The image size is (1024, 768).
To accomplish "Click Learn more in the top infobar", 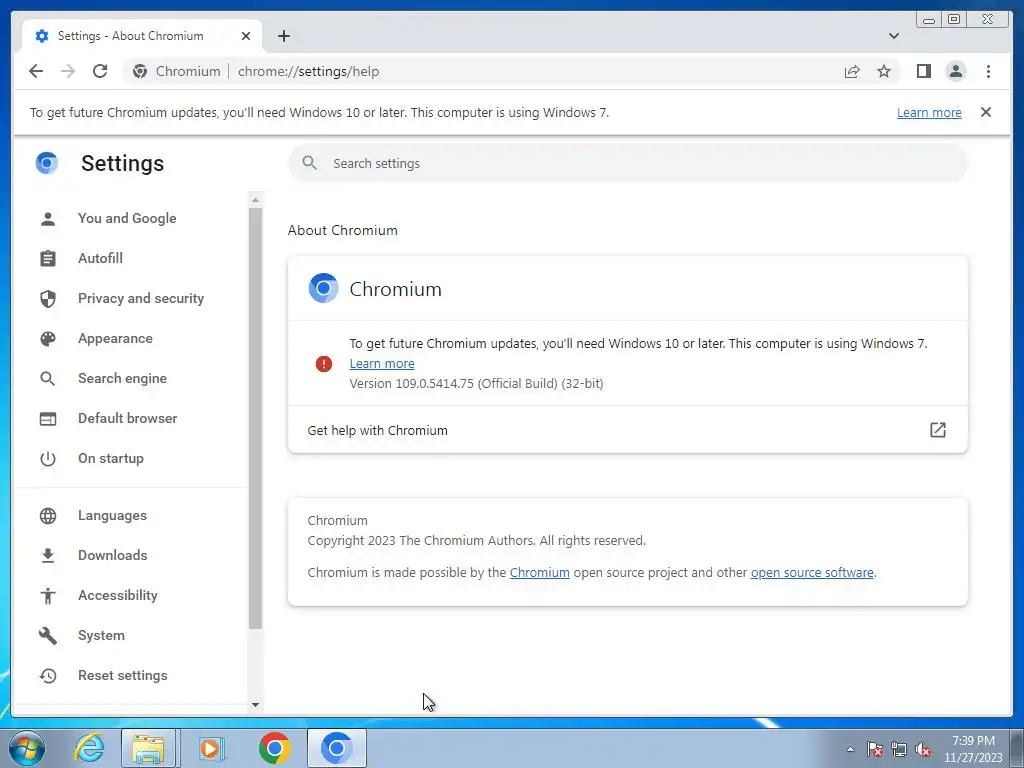I will [929, 112].
